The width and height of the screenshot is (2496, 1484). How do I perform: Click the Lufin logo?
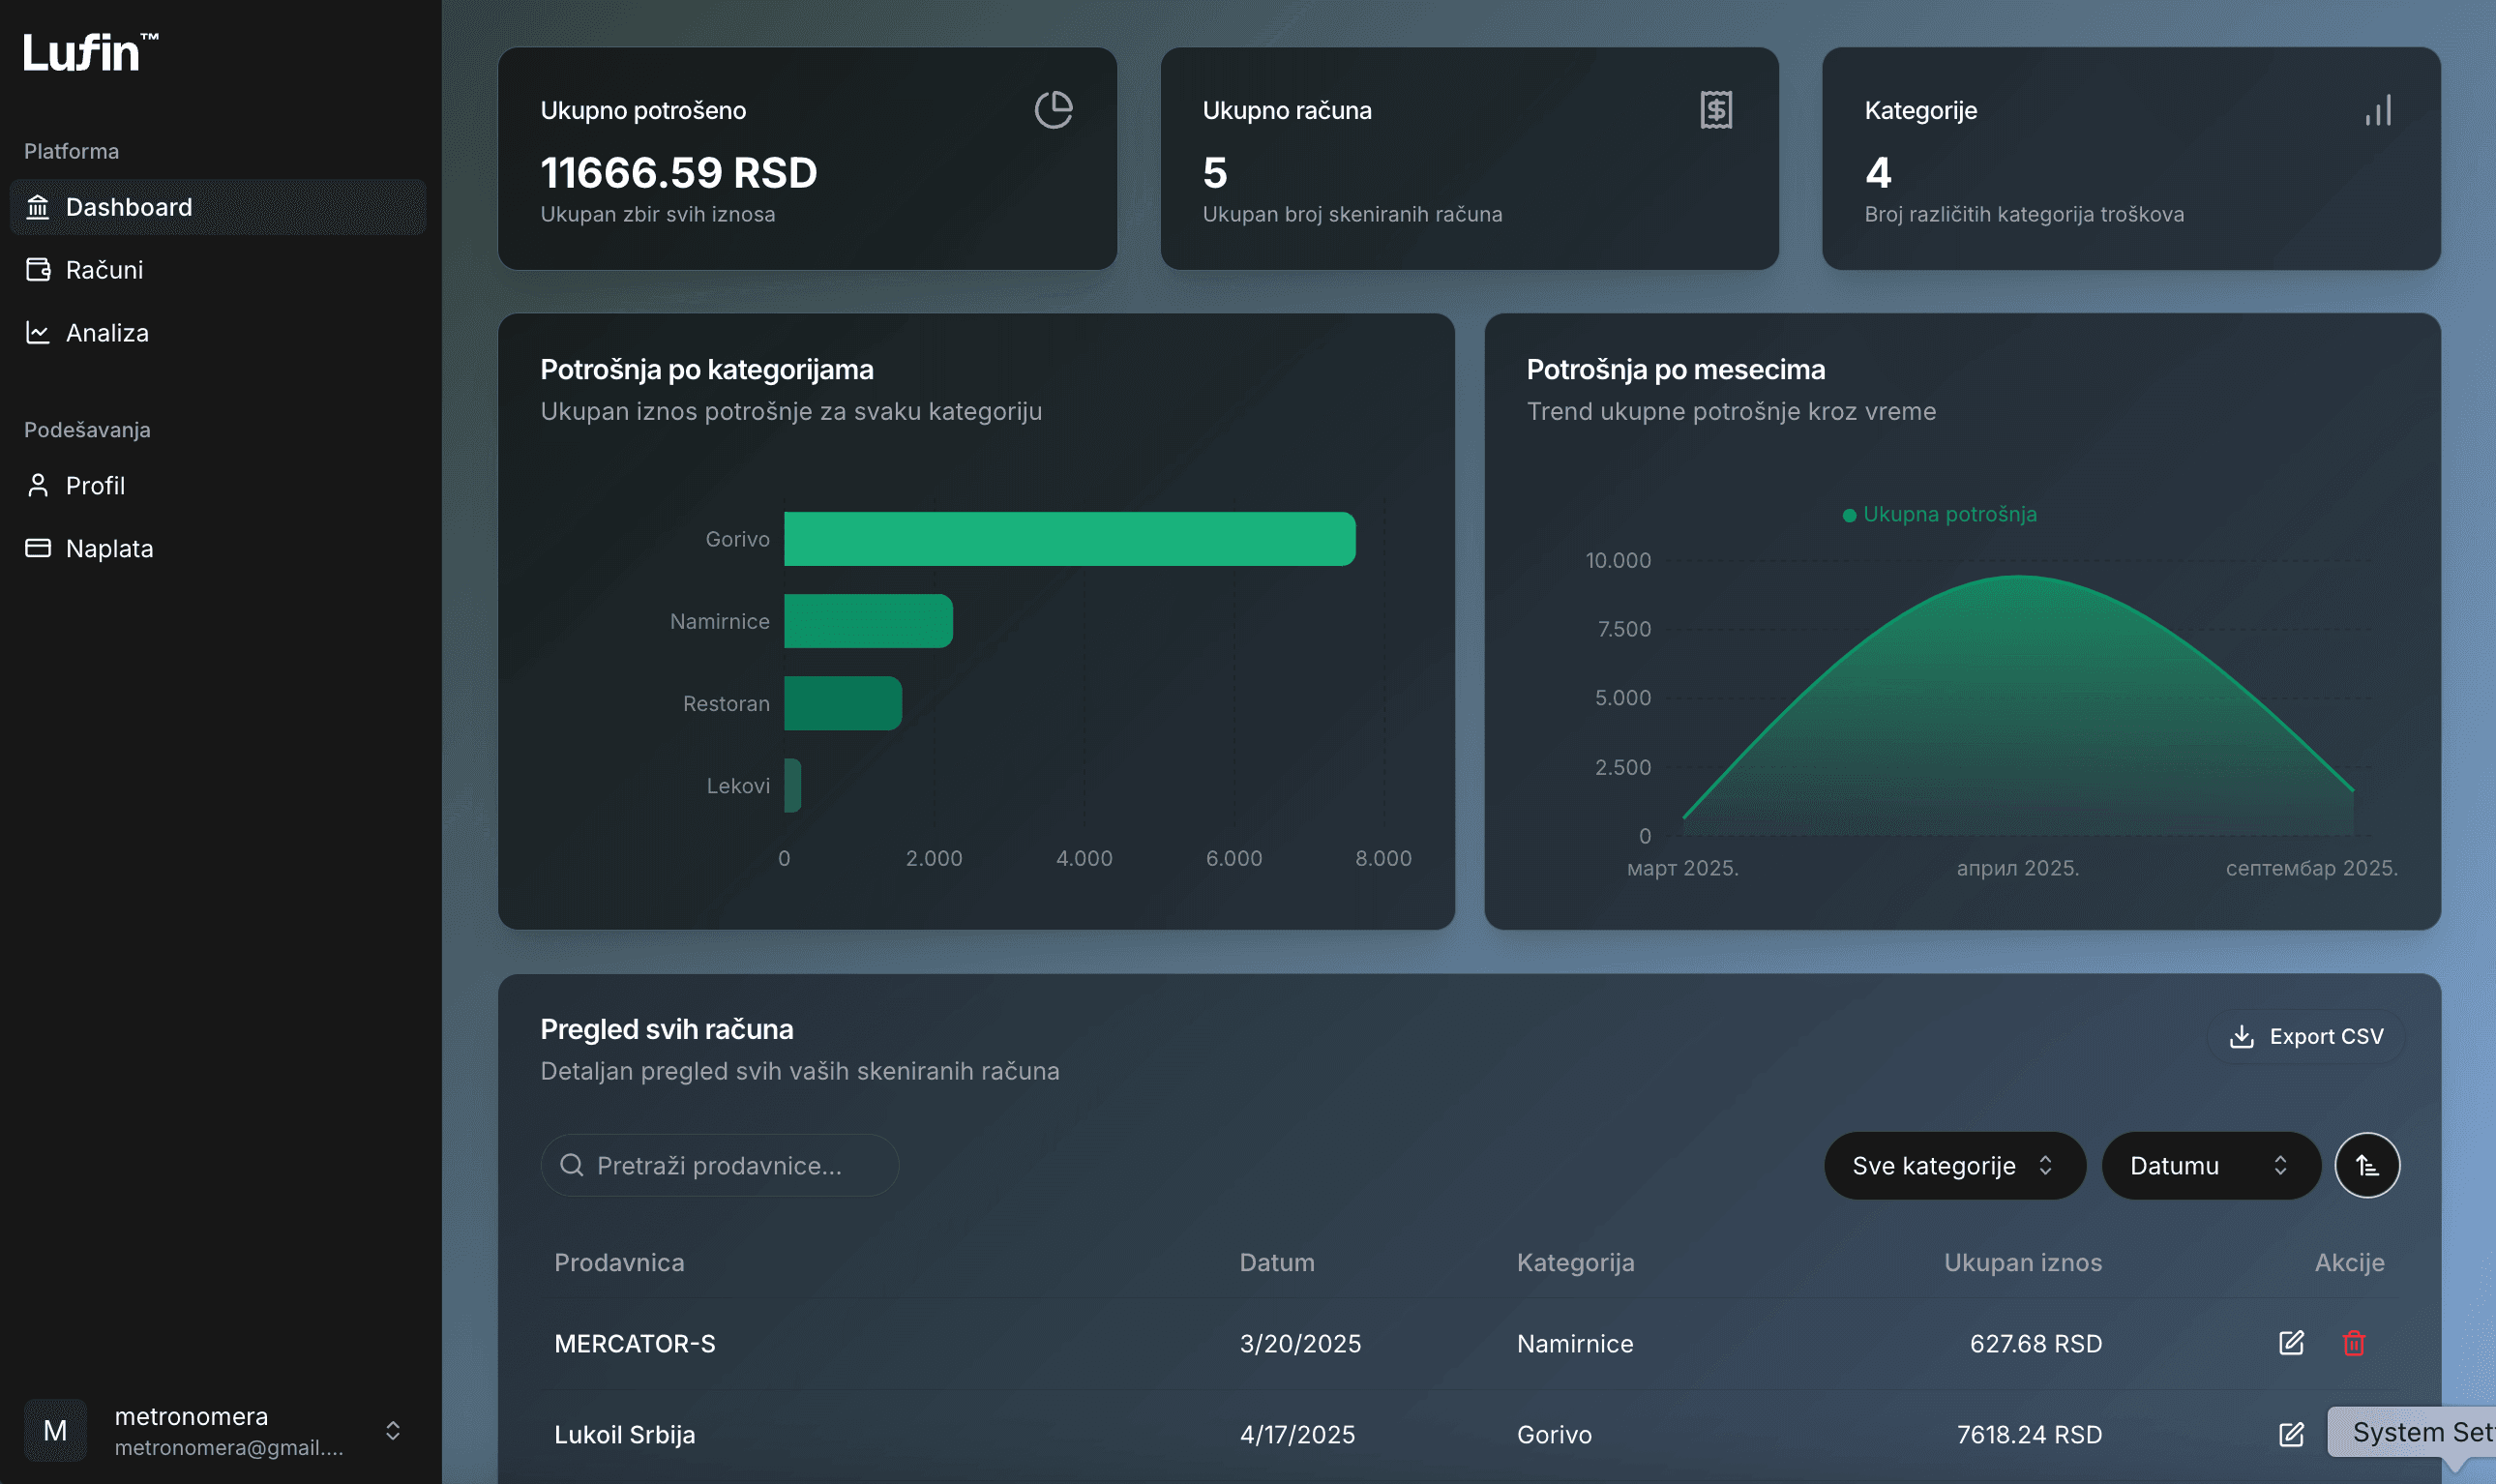[90, 52]
